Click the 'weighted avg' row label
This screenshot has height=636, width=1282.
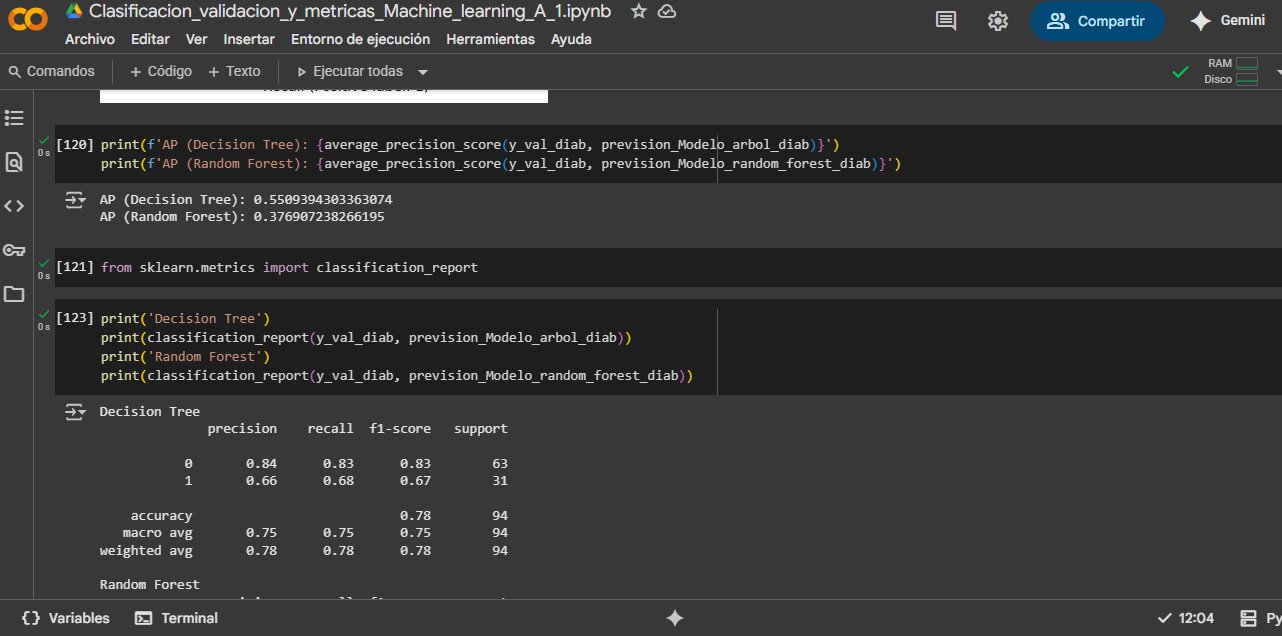pos(146,551)
